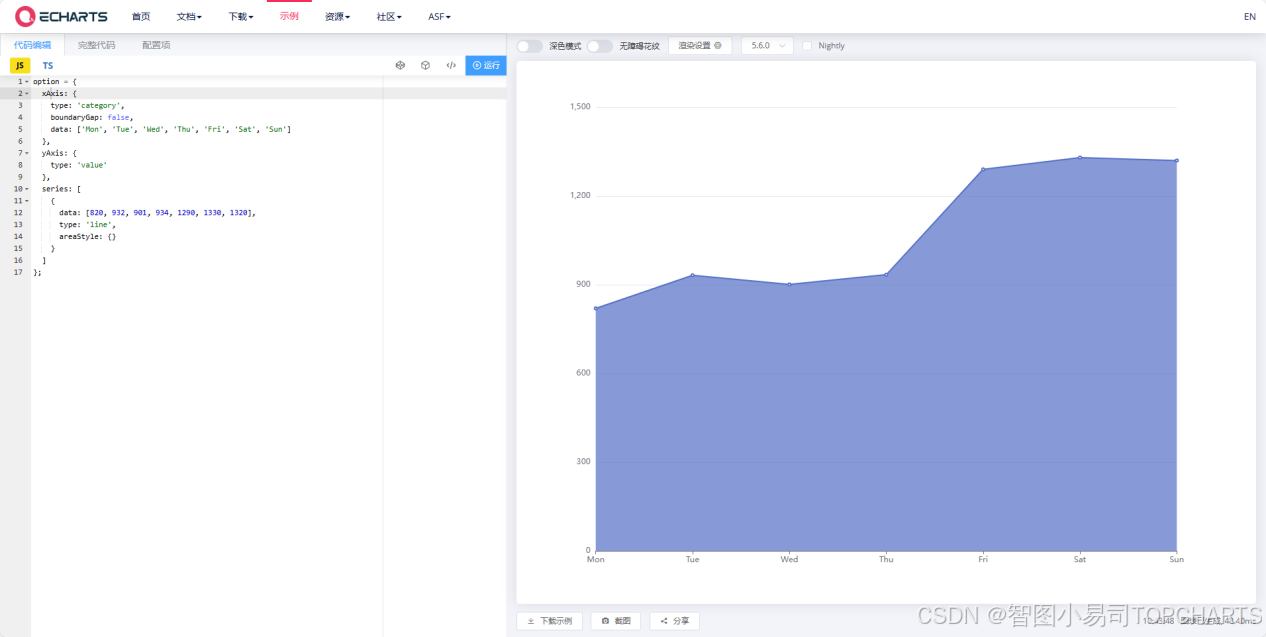Open the 完整代码 tab
This screenshot has height=637, width=1266.
[96, 45]
